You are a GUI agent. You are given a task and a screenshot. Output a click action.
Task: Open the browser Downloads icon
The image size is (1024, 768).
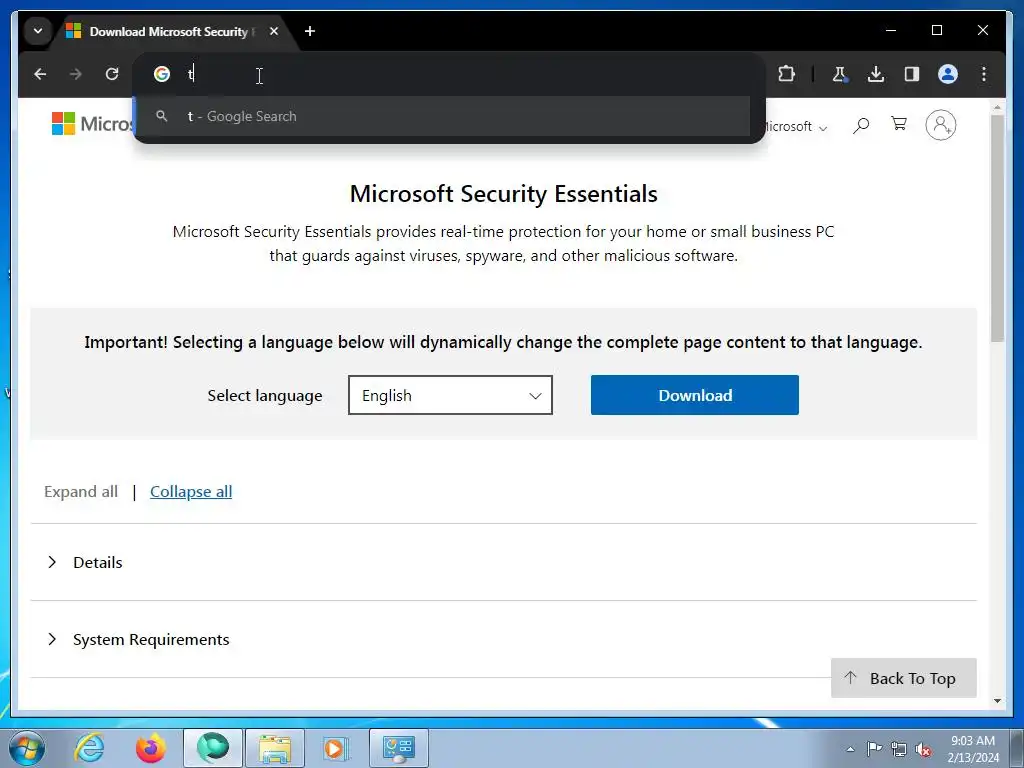pos(876,74)
